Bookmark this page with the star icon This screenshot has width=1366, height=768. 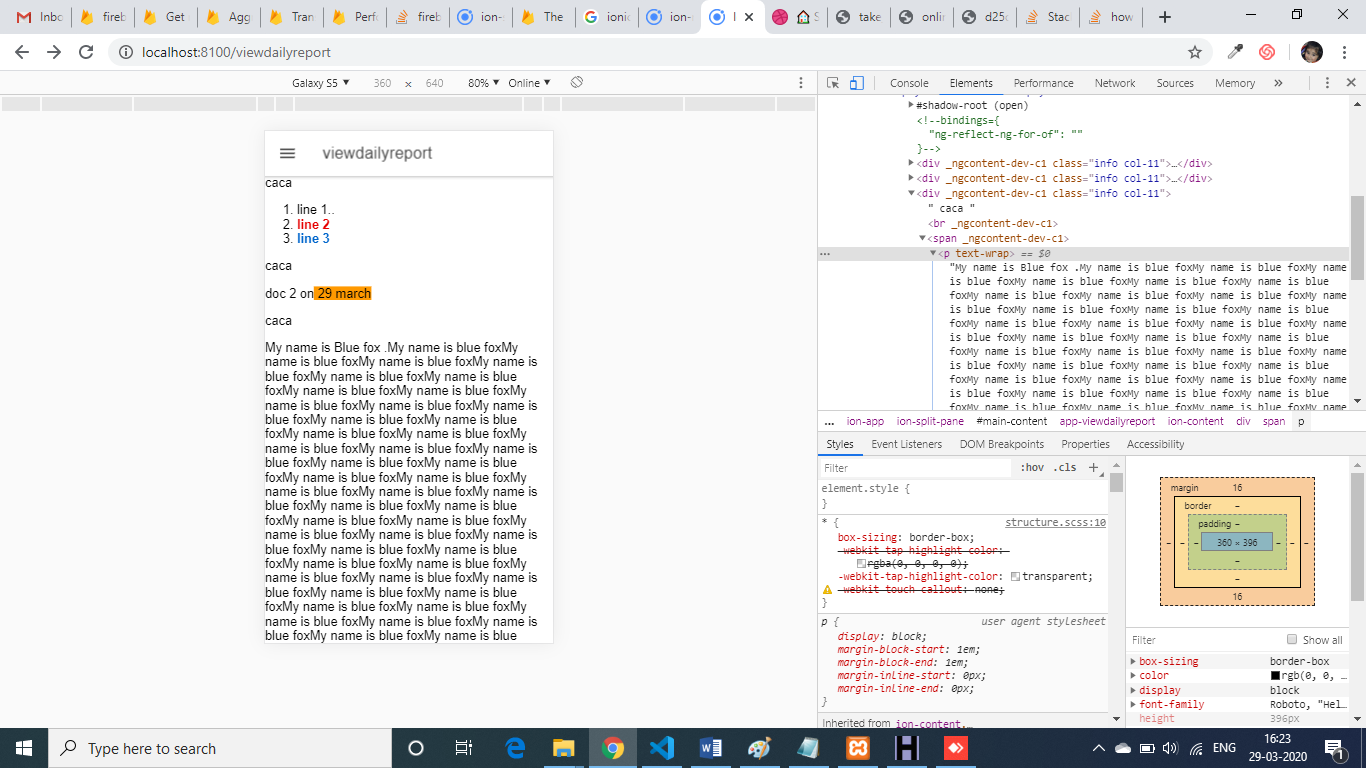[1194, 52]
